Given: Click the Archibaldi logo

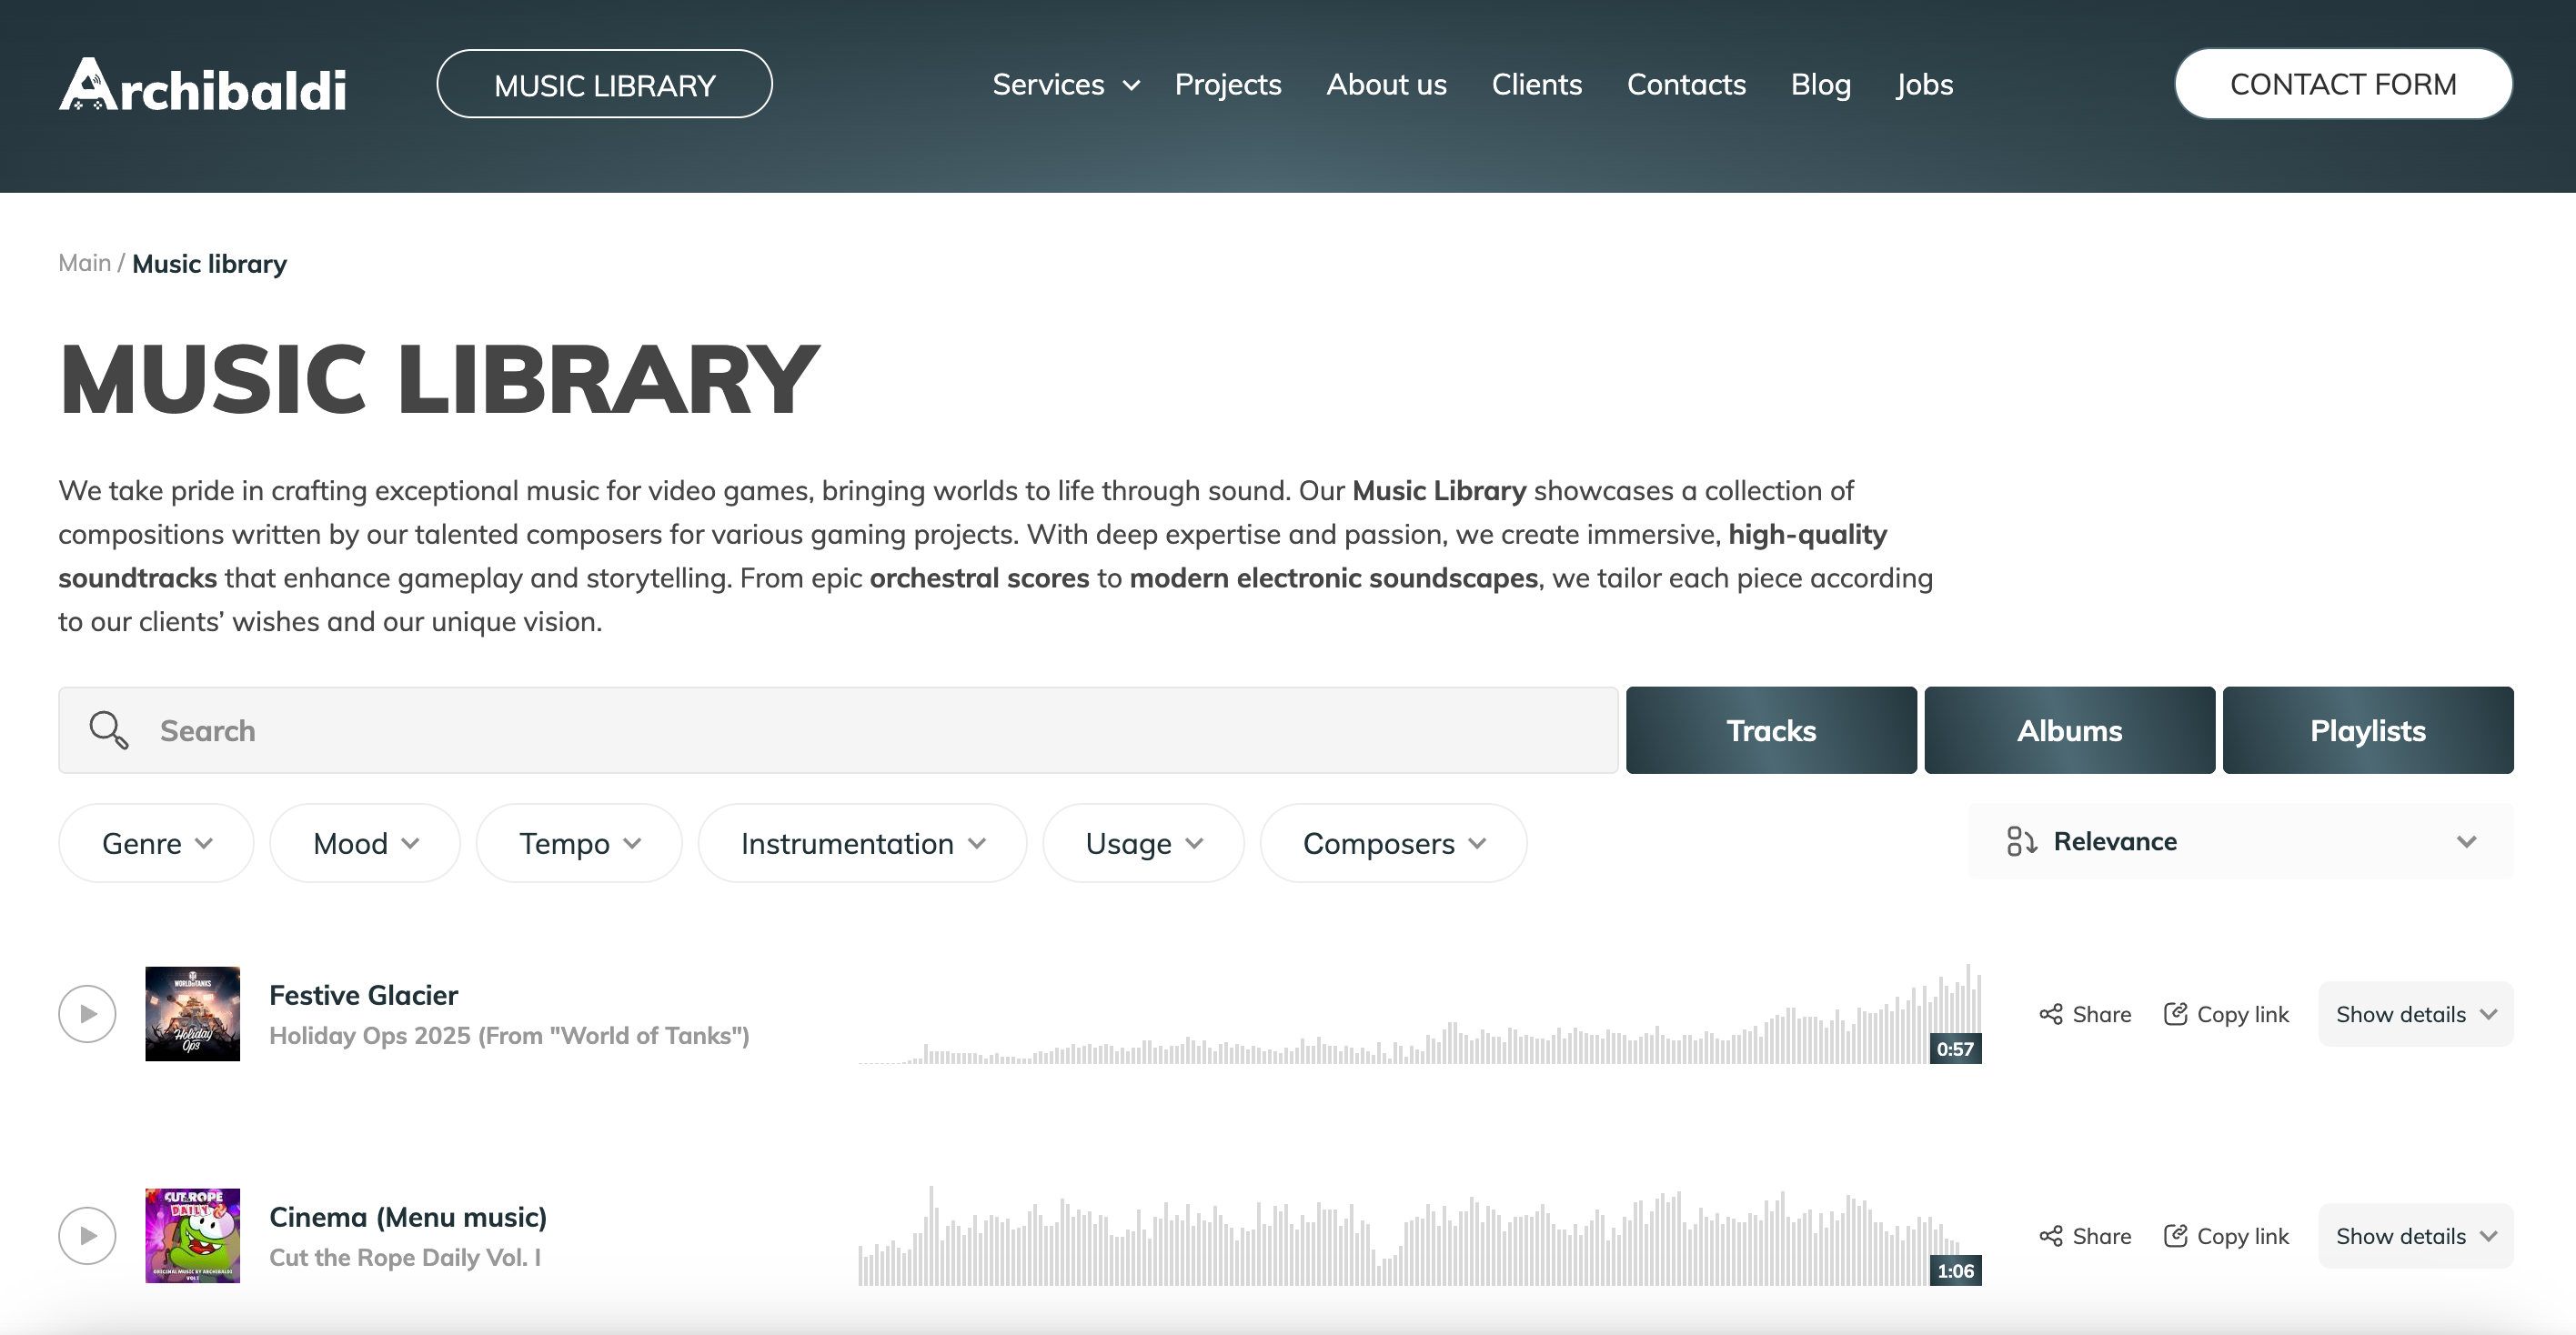Looking at the screenshot, I should pyautogui.click(x=203, y=84).
